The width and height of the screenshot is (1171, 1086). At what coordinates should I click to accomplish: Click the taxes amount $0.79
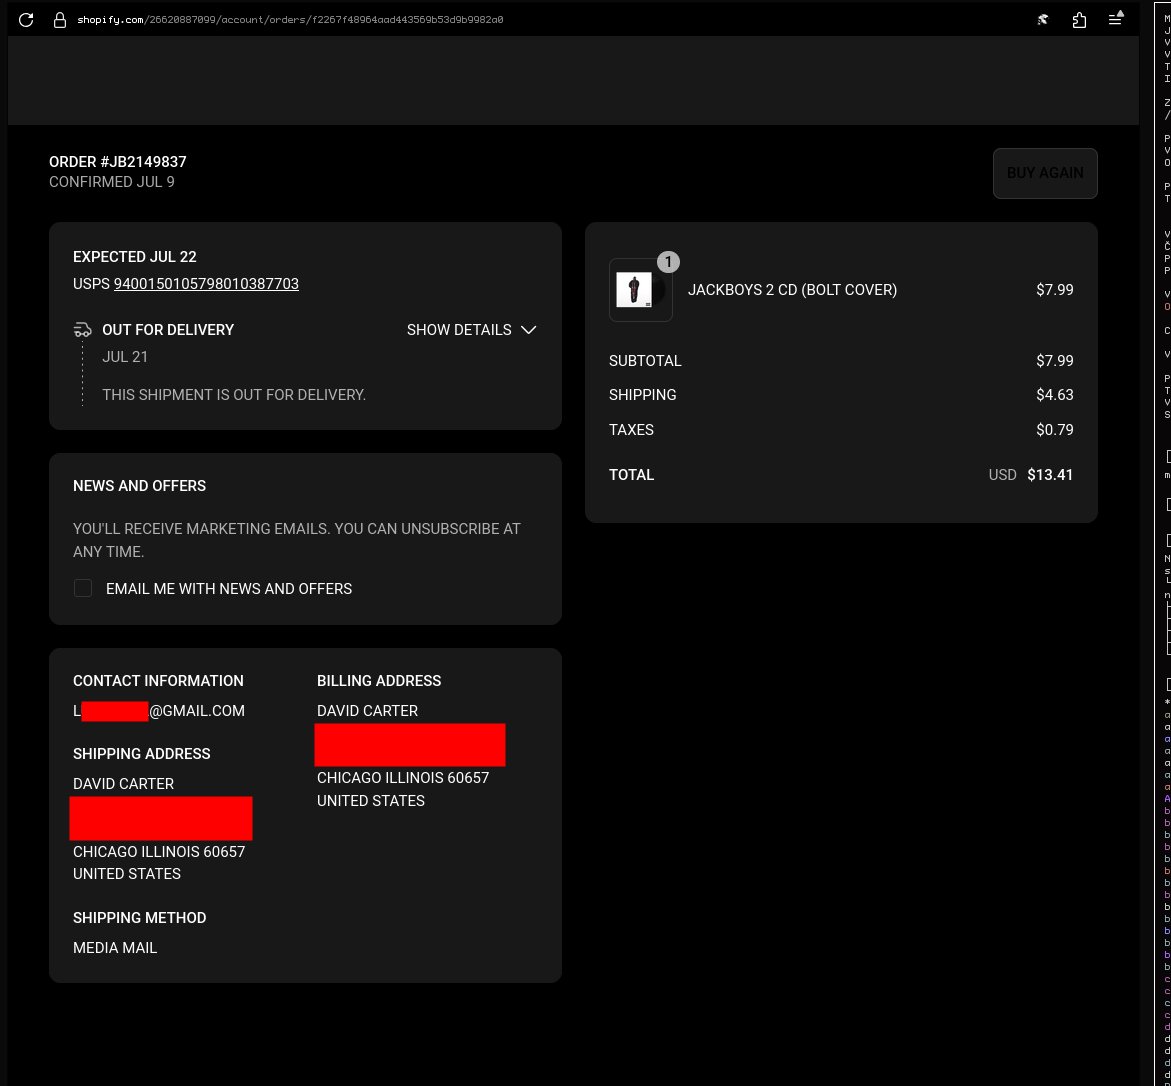tap(1054, 430)
